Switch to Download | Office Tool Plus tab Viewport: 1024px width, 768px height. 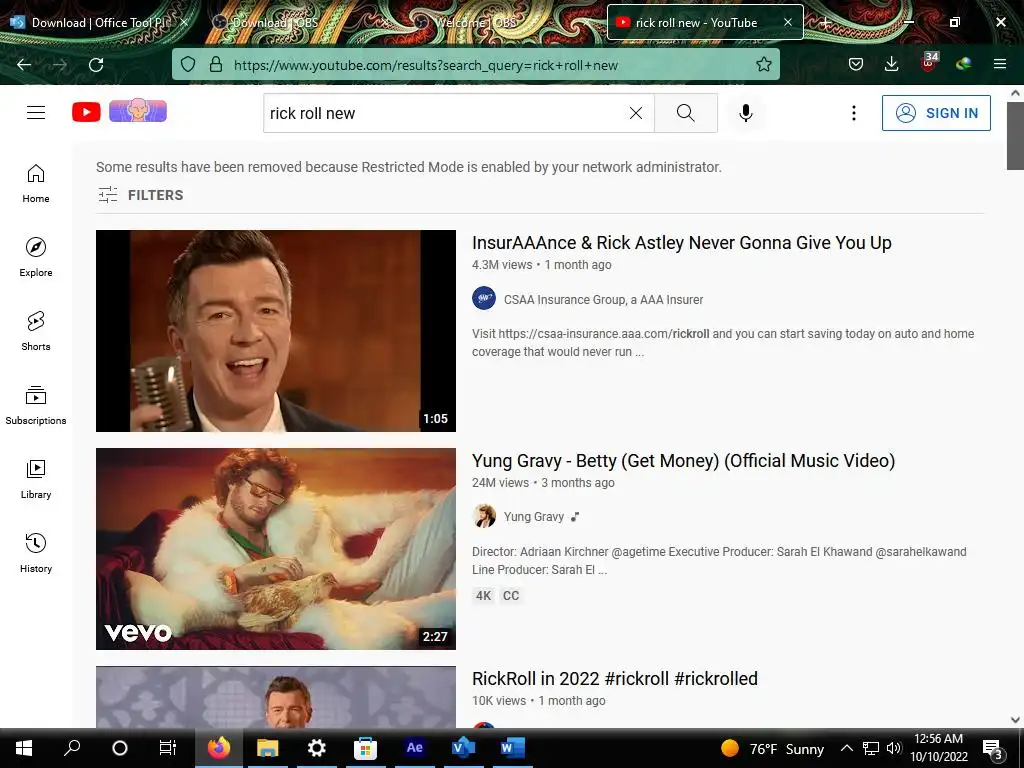[x=98, y=23]
